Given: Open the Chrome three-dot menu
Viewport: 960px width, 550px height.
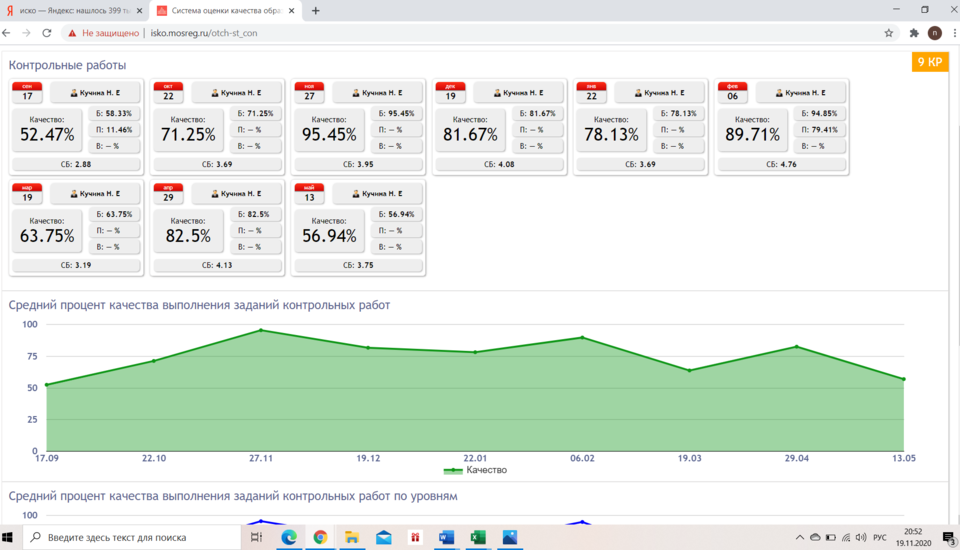Looking at the screenshot, I should [x=949, y=33].
